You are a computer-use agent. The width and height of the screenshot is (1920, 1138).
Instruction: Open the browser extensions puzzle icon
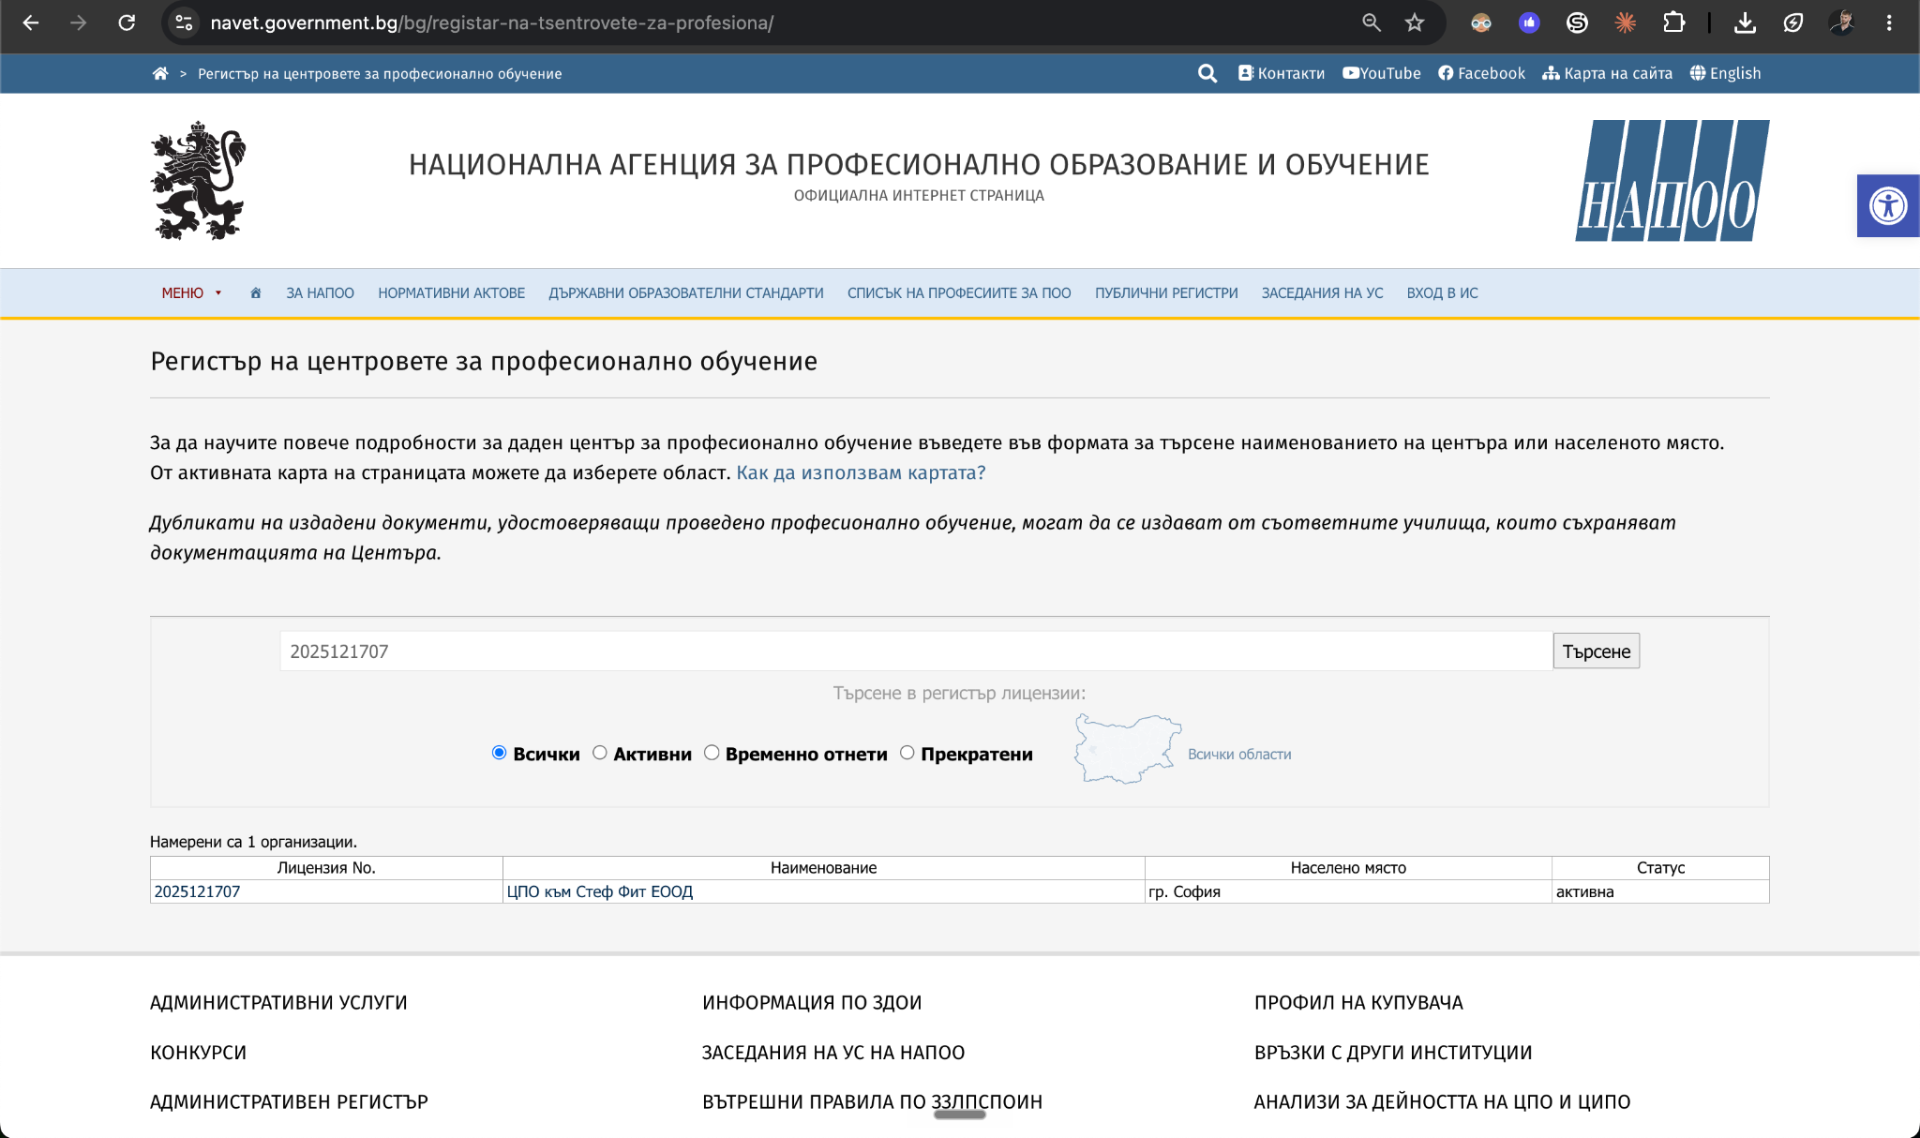point(1674,23)
